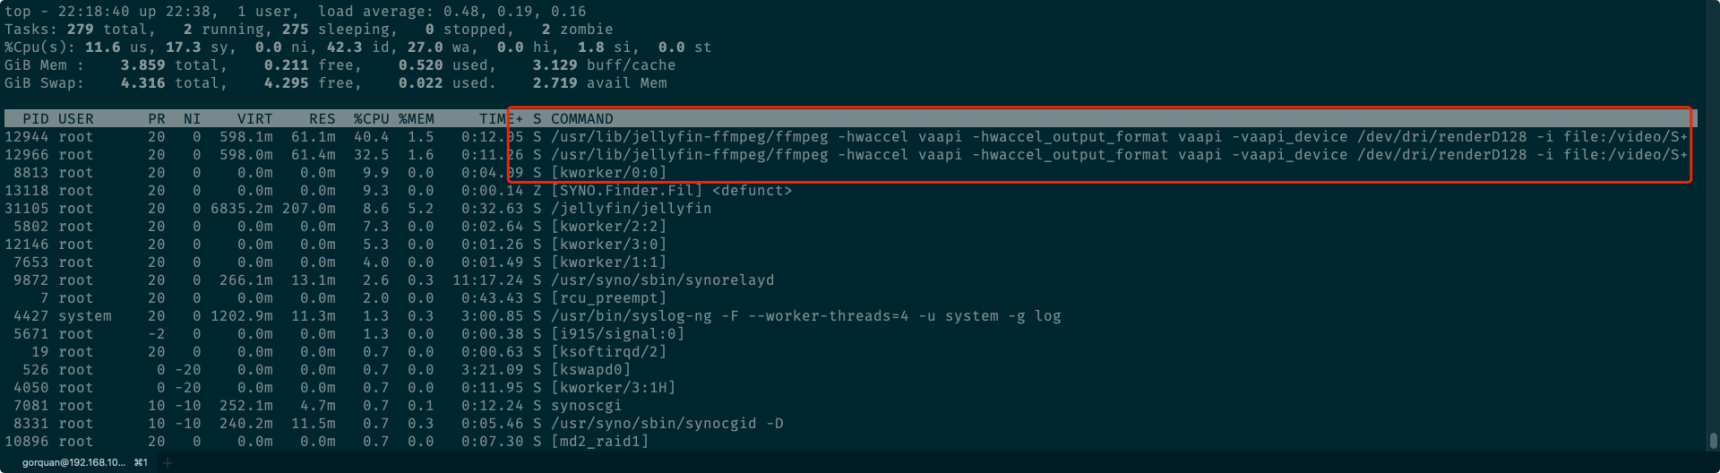1720x473 pixels.
Task: Click the terminal scrollbar thumb
Action: tap(1713, 441)
